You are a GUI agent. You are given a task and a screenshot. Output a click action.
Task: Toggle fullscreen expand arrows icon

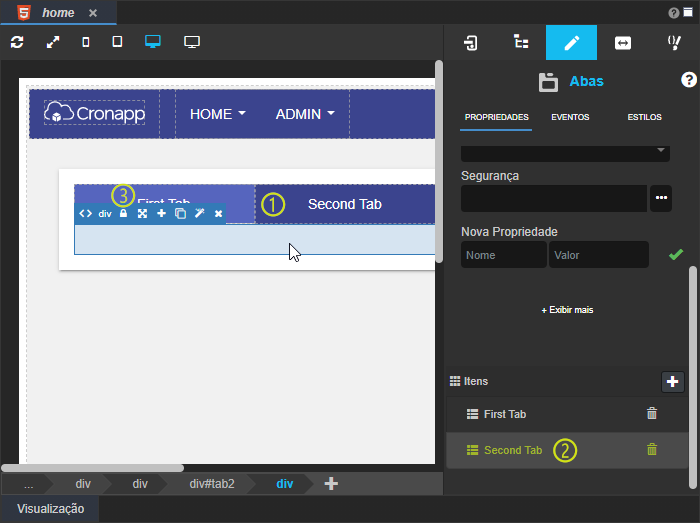click(53, 42)
